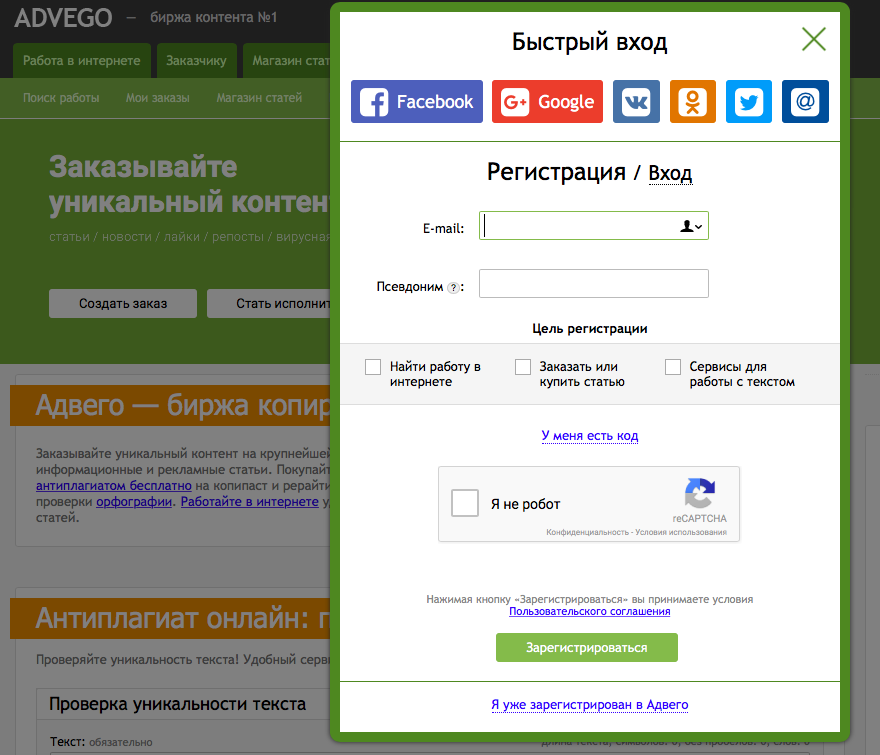Click the Стать исполнителем button
The height and width of the screenshot is (755, 880).
[x=269, y=304]
